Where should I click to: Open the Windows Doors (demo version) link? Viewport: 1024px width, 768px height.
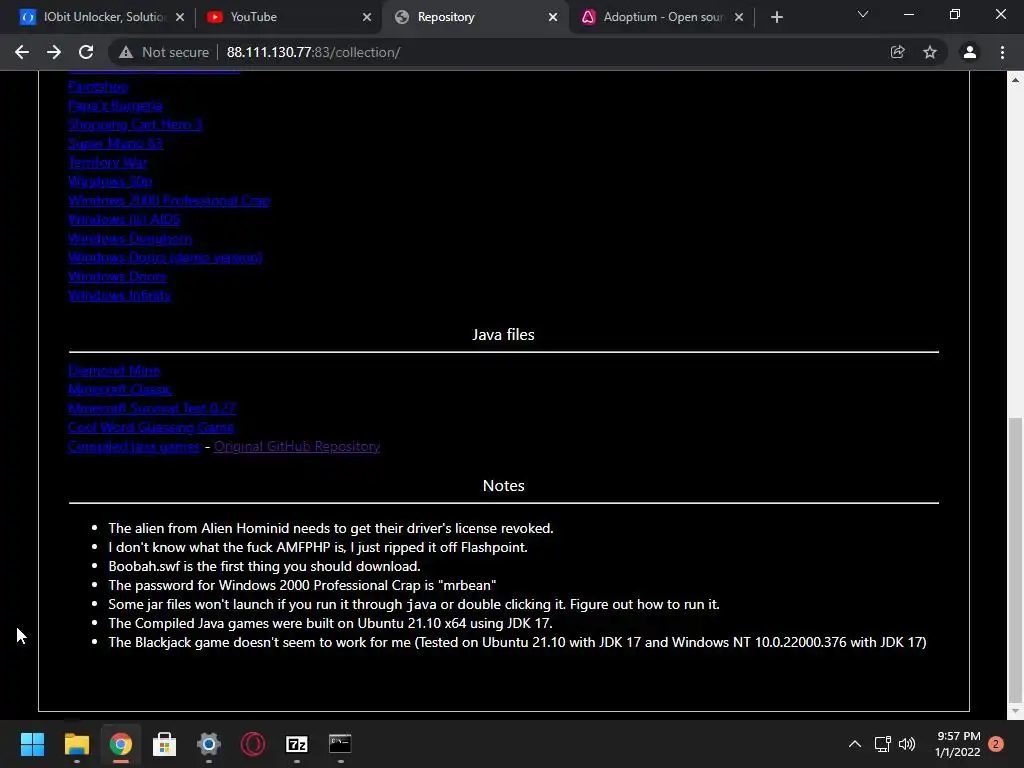pyautogui.click(x=165, y=257)
